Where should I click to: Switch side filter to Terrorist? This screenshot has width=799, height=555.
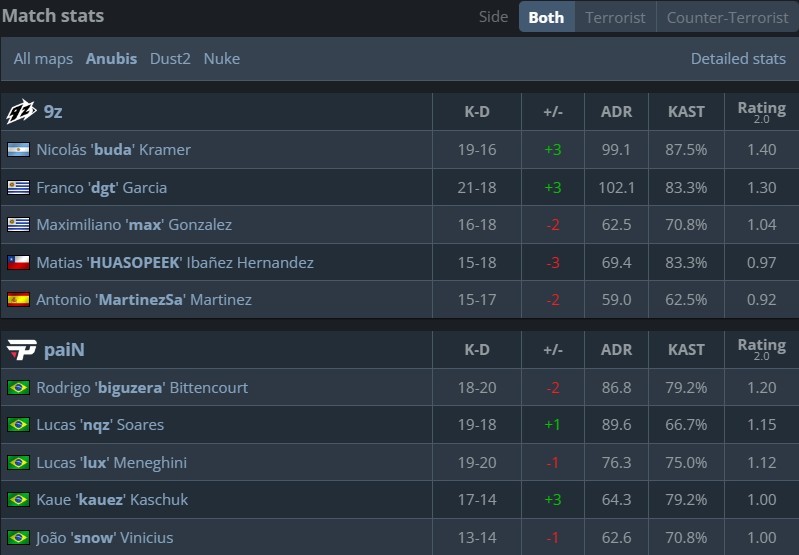[615, 17]
